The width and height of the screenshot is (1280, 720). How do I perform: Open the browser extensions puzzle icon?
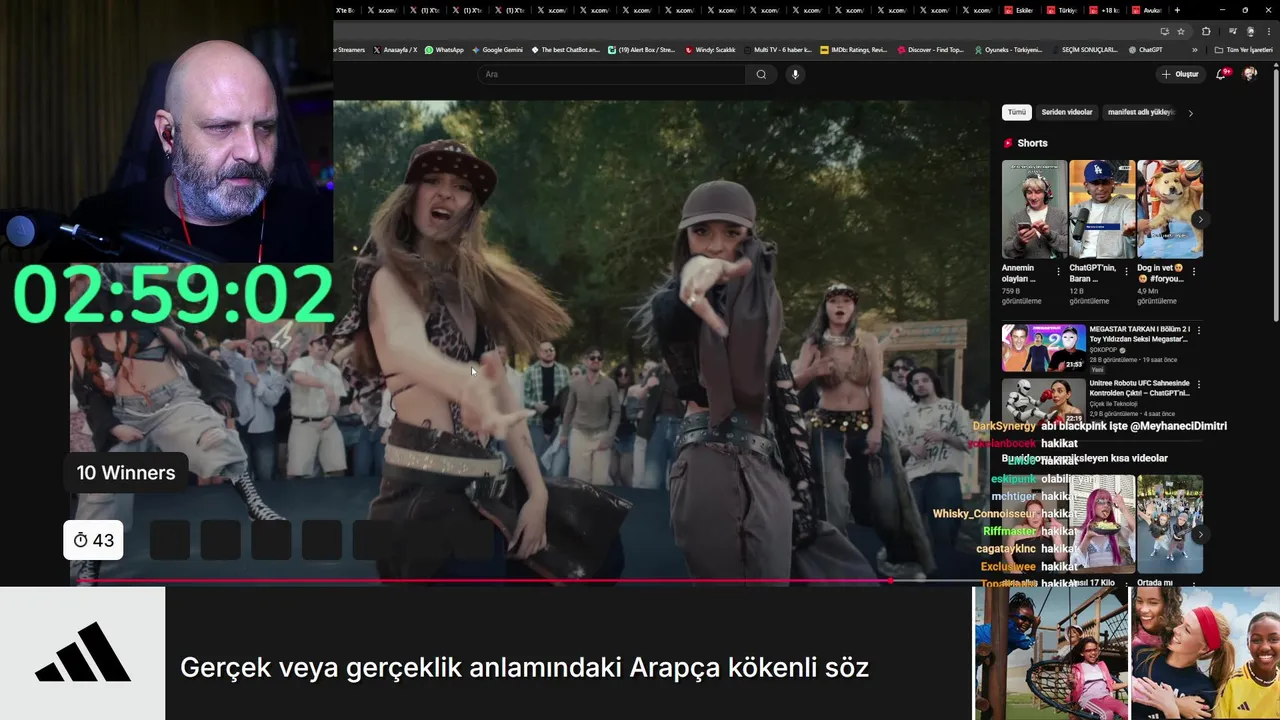[x=1206, y=31]
